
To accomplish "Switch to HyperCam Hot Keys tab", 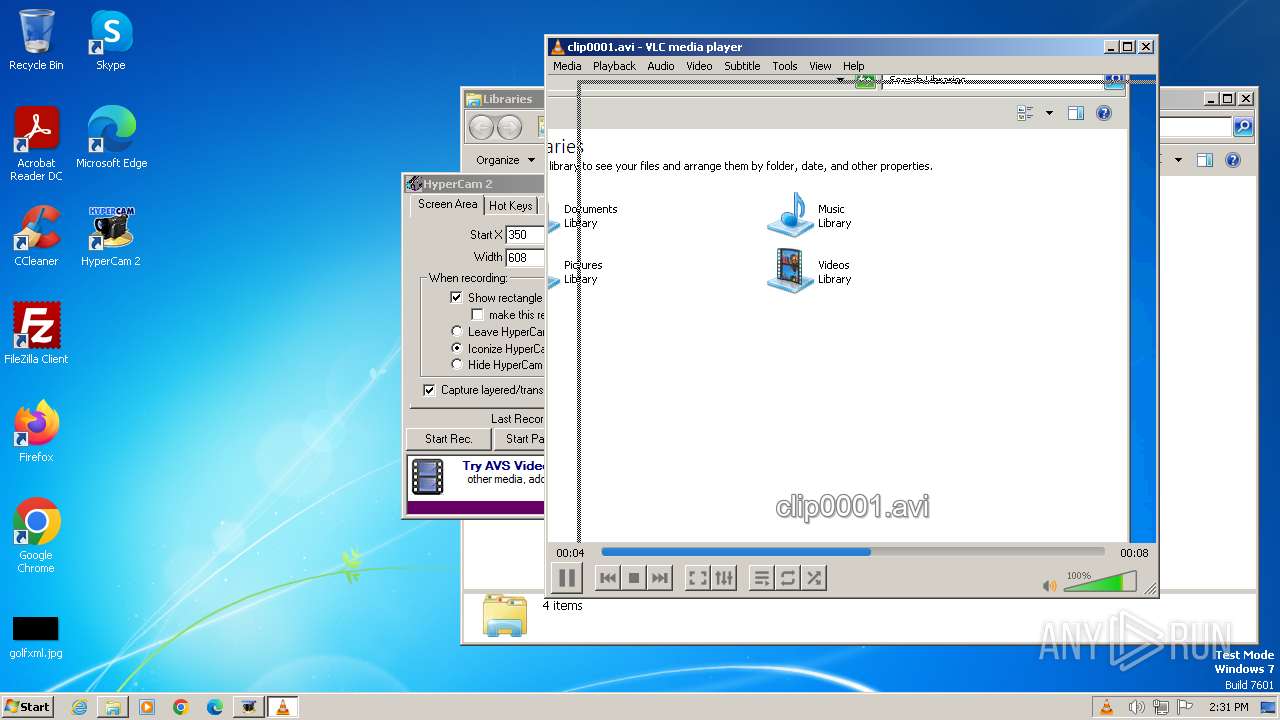I will click(511, 205).
